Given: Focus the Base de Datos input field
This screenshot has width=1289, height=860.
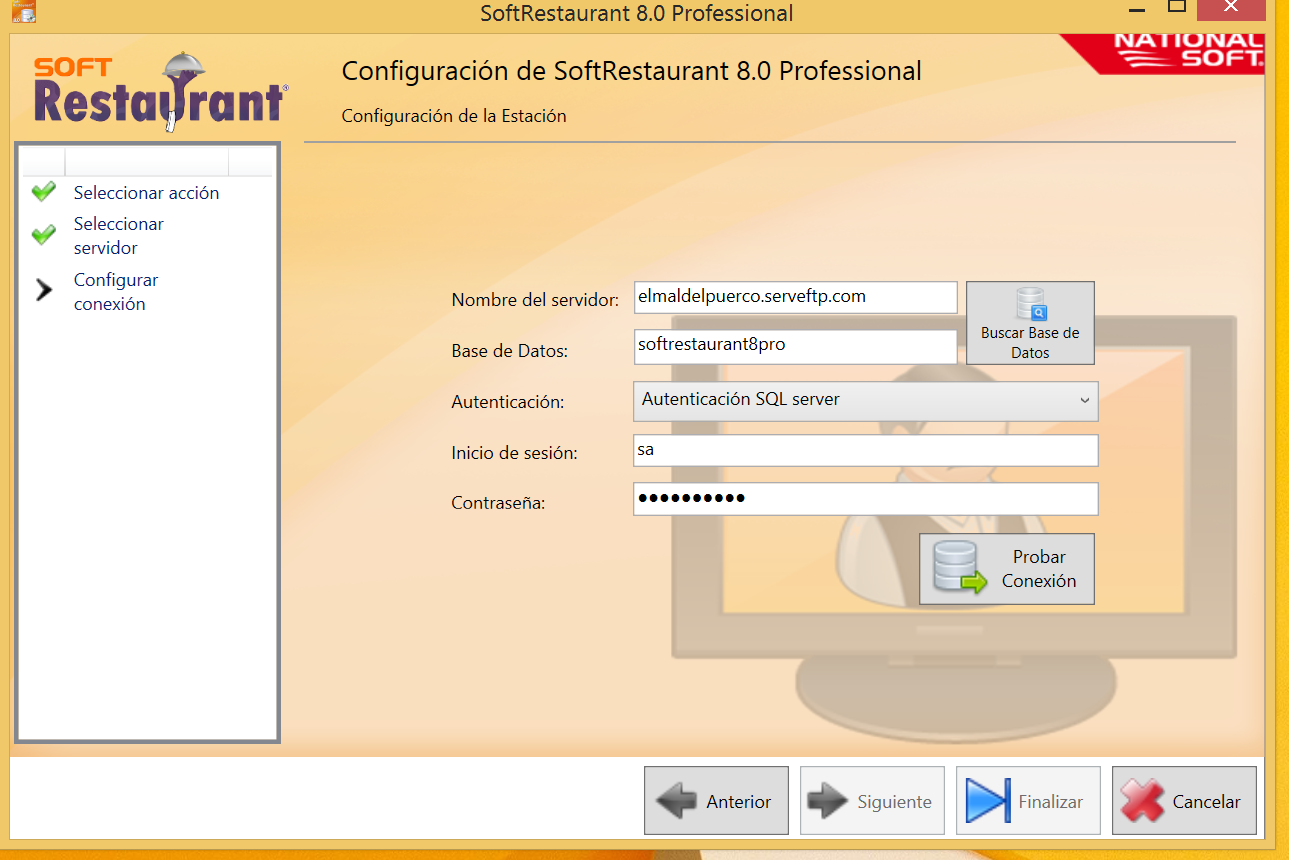Looking at the screenshot, I should click(x=796, y=346).
